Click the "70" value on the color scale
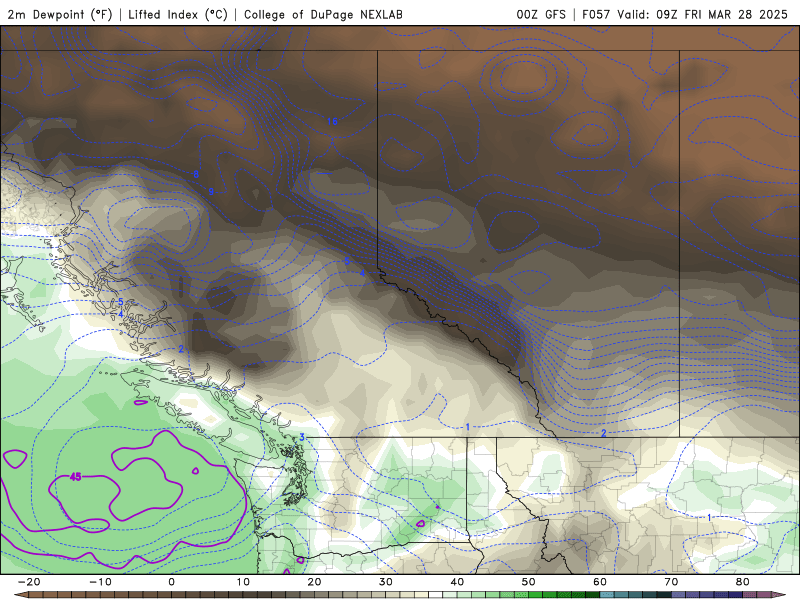800x600 pixels. (x=671, y=582)
